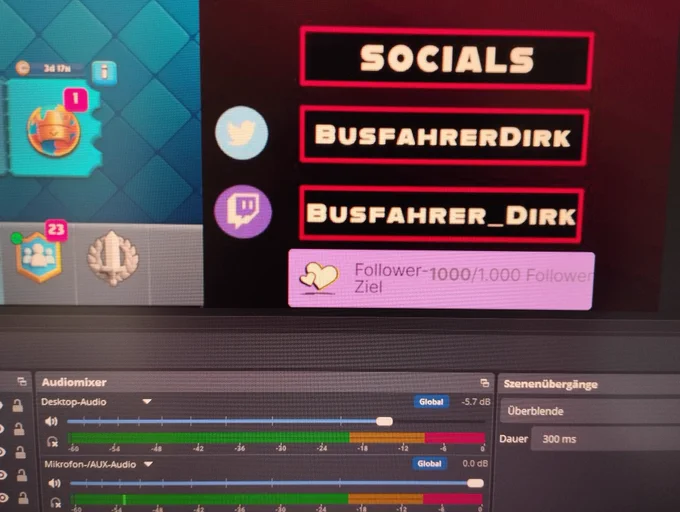The width and height of the screenshot is (680, 512).
Task: Click the Twitter bird icon in preview
Action: pos(242,133)
